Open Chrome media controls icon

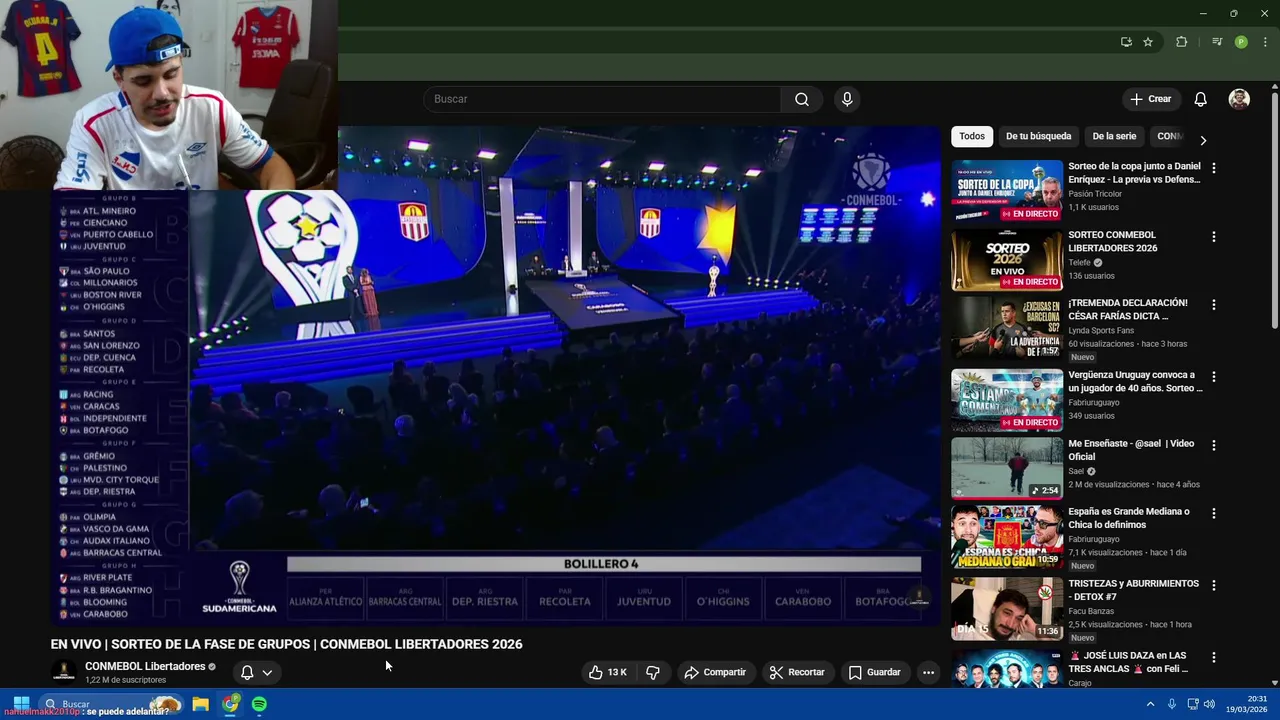pyautogui.click(x=1217, y=42)
